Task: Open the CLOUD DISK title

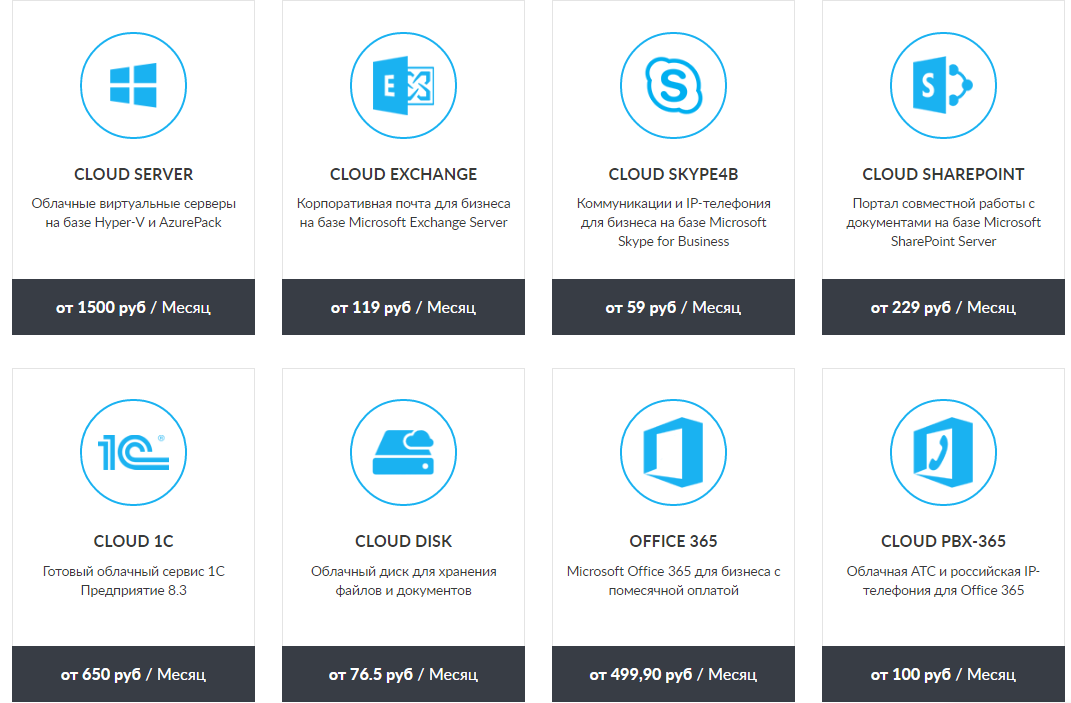Action: tap(403, 541)
